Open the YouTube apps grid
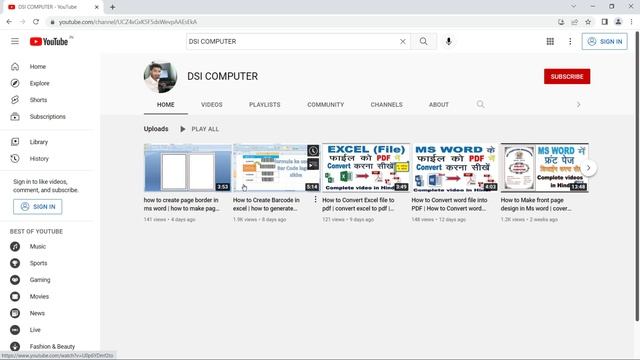 click(x=550, y=41)
